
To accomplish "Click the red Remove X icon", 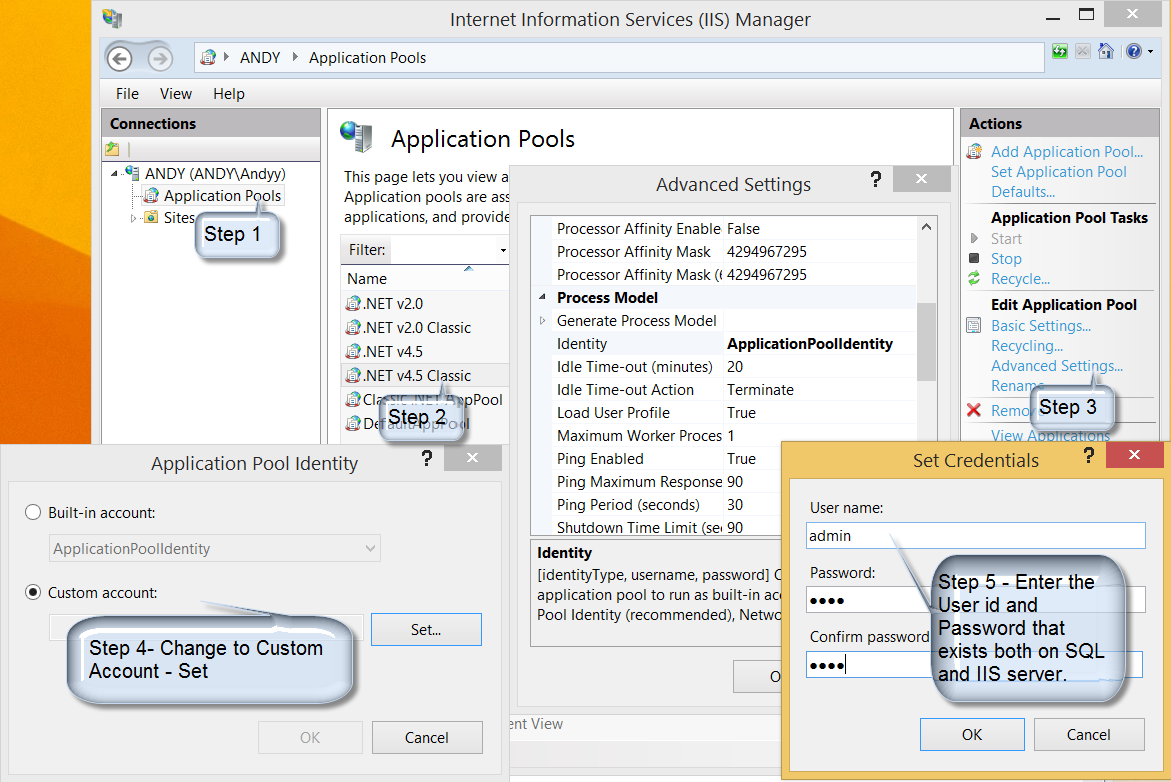I will click(974, 410).
